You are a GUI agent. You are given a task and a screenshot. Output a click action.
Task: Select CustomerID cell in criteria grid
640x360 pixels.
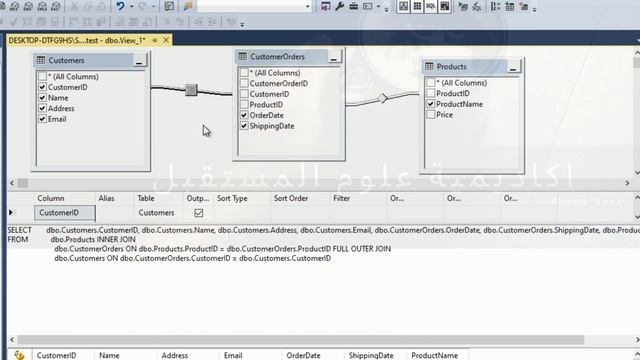65,213
